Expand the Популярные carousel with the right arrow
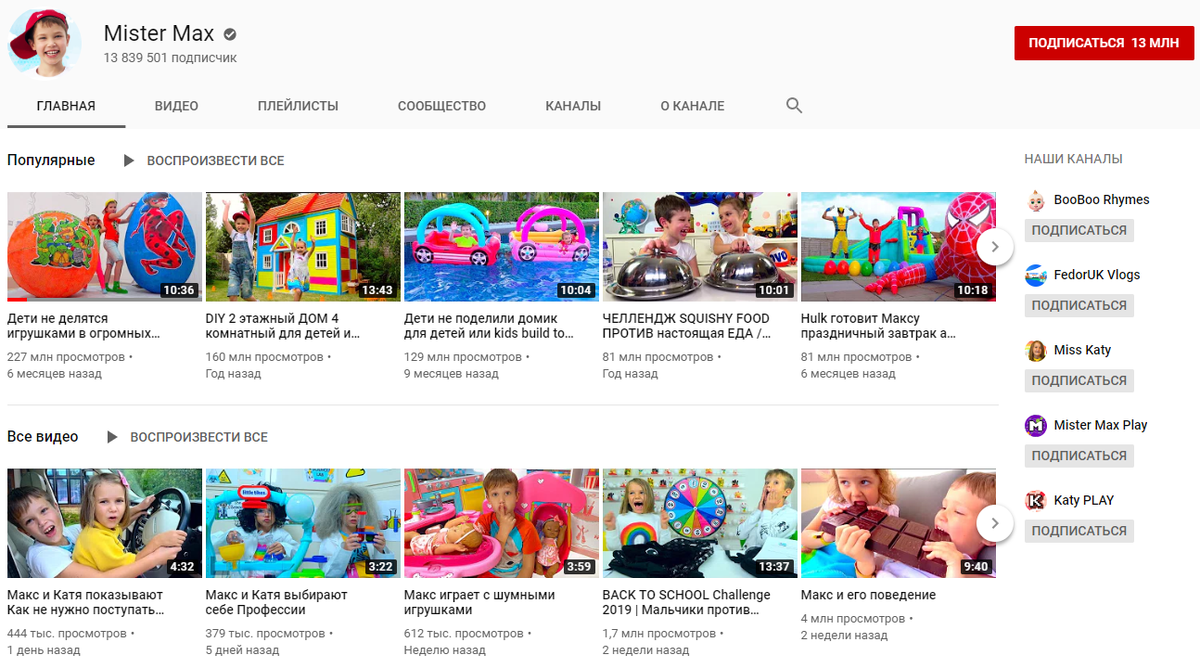This screenshot has width=1200, height=668. (x=994, y=247)
